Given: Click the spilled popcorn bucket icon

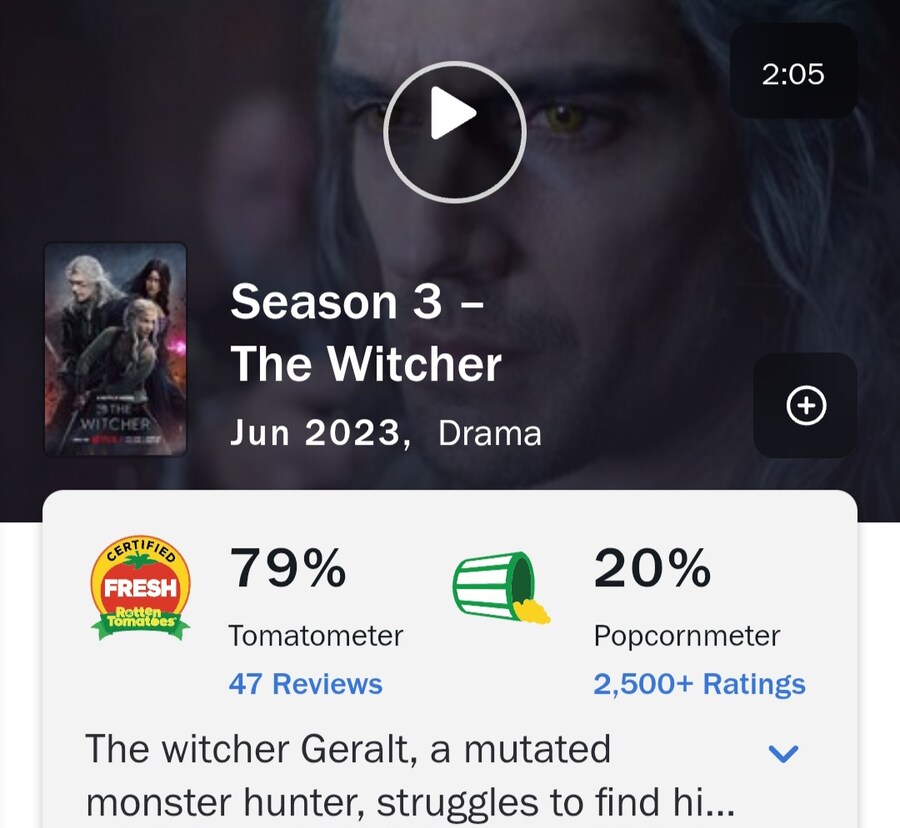Looking at the screenshot, I should 501,587.
